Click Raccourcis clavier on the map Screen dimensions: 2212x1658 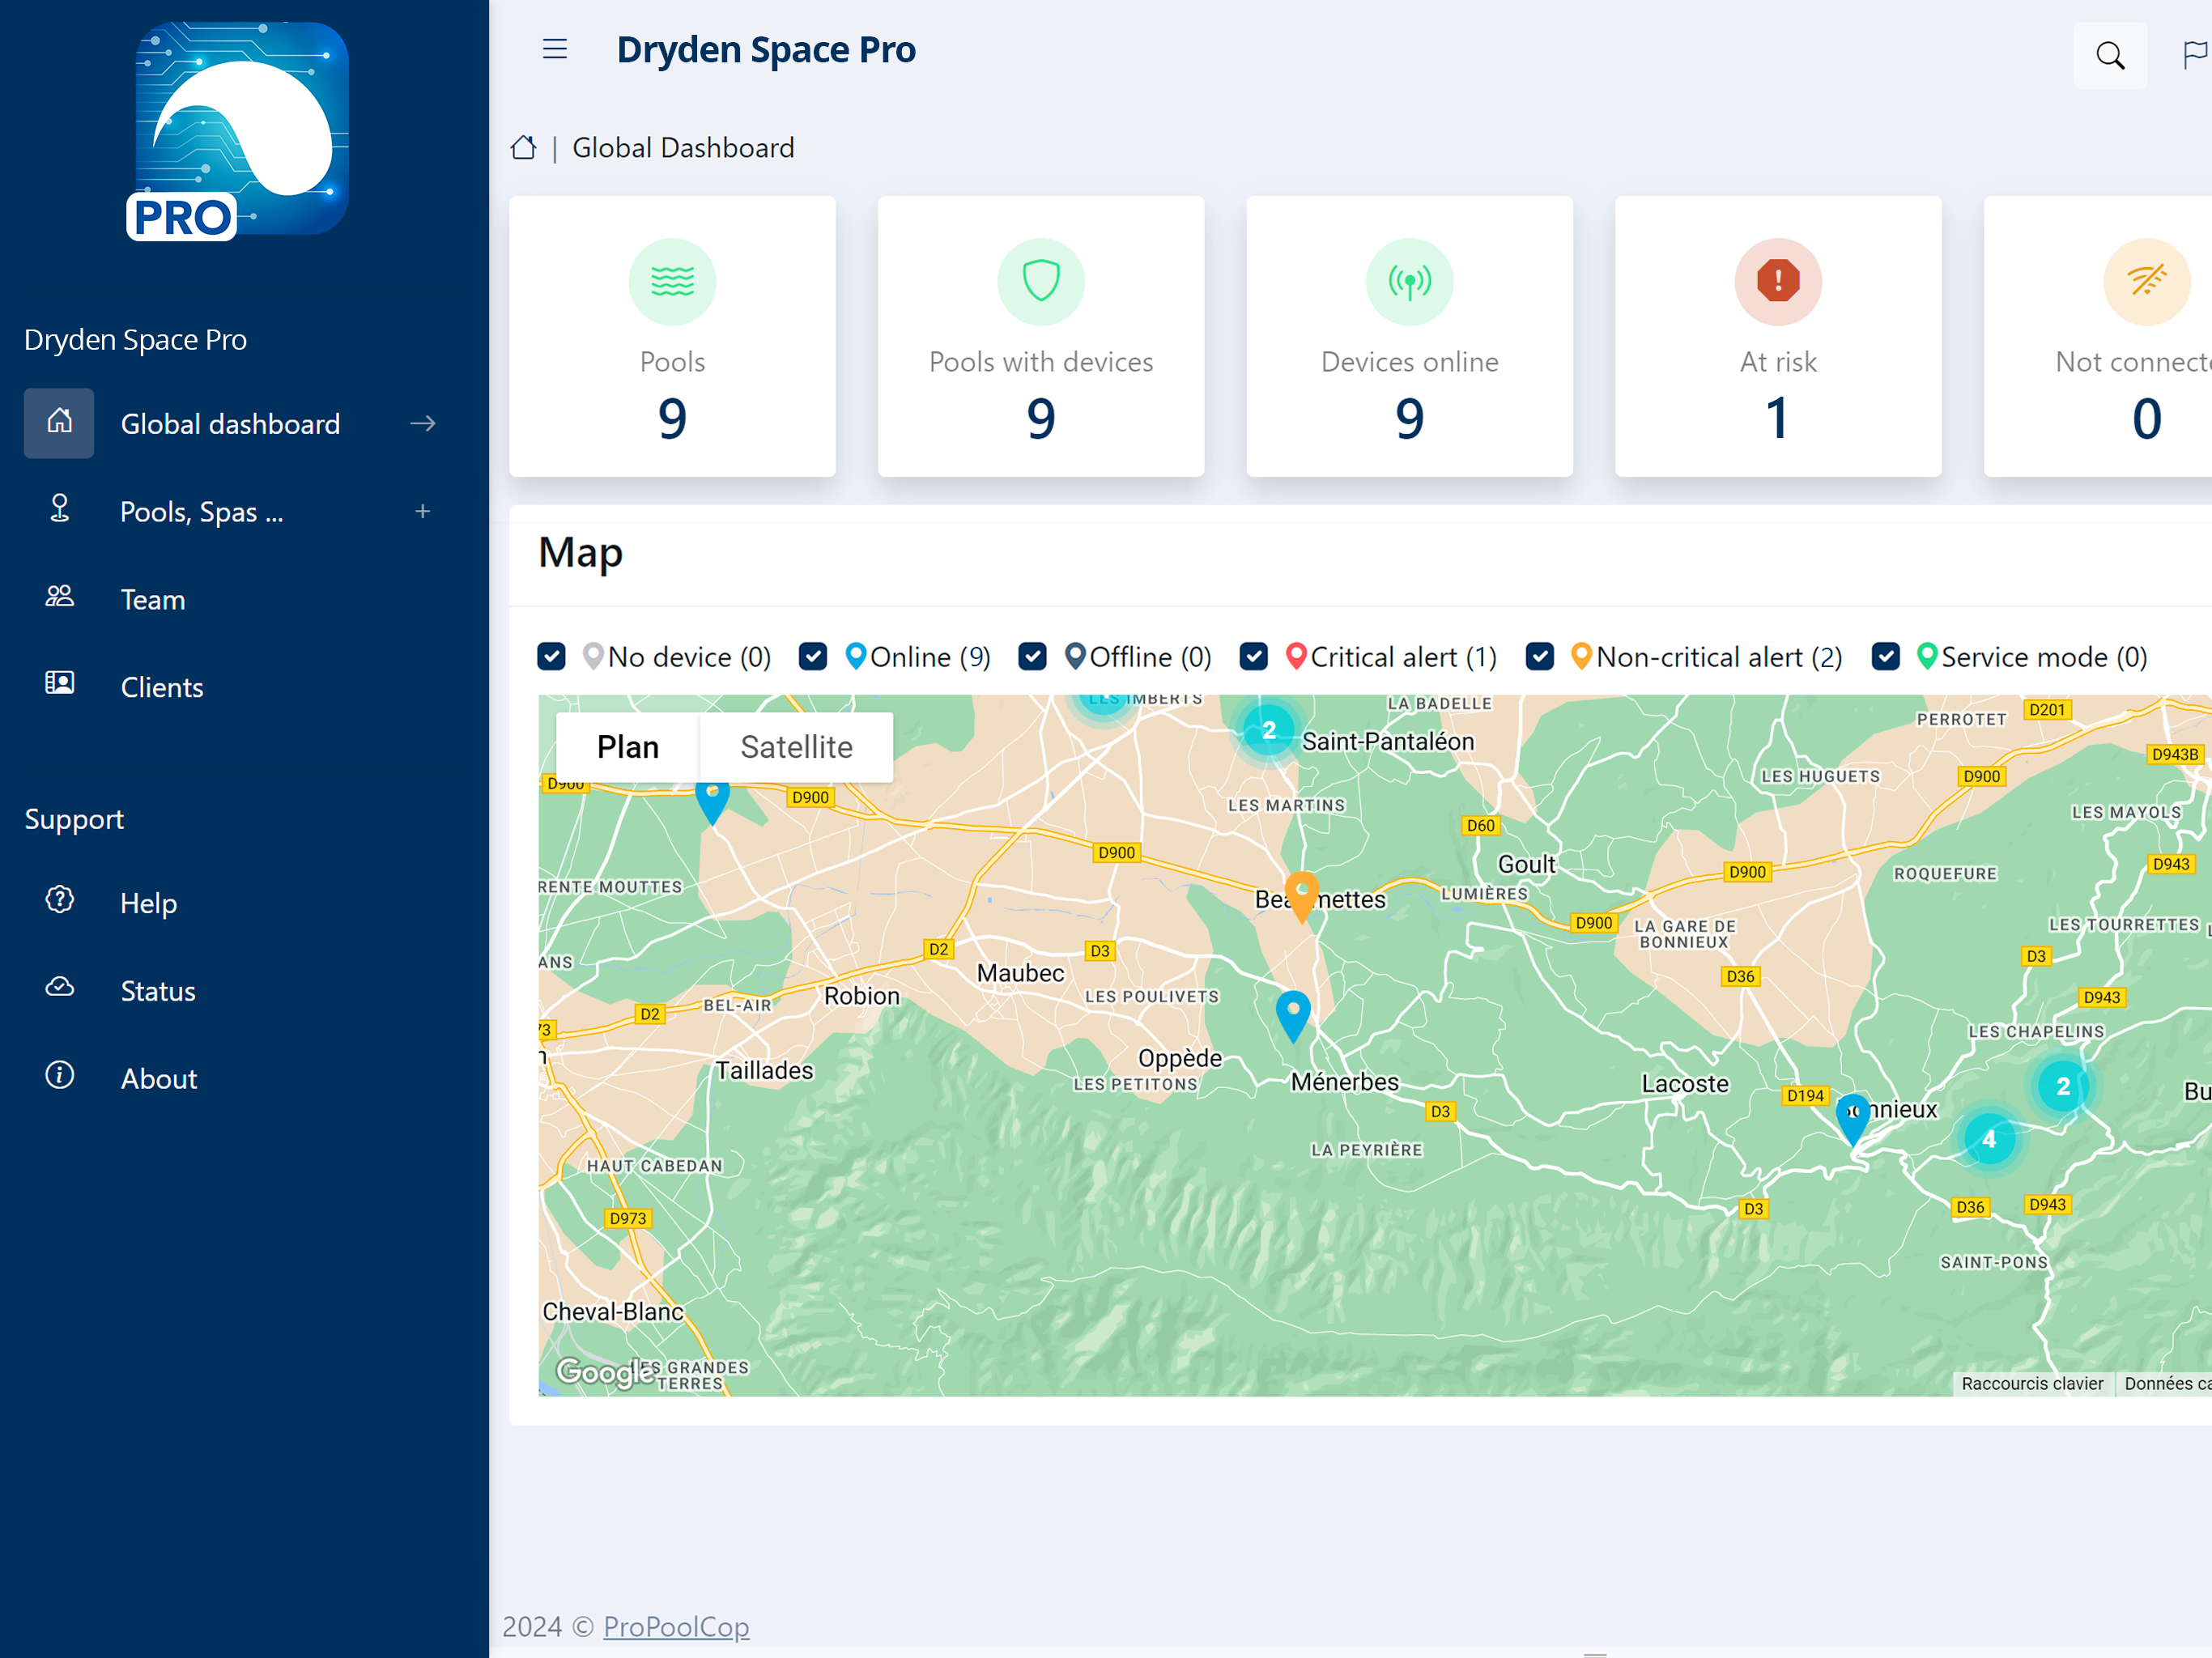pos(2032,1384)
